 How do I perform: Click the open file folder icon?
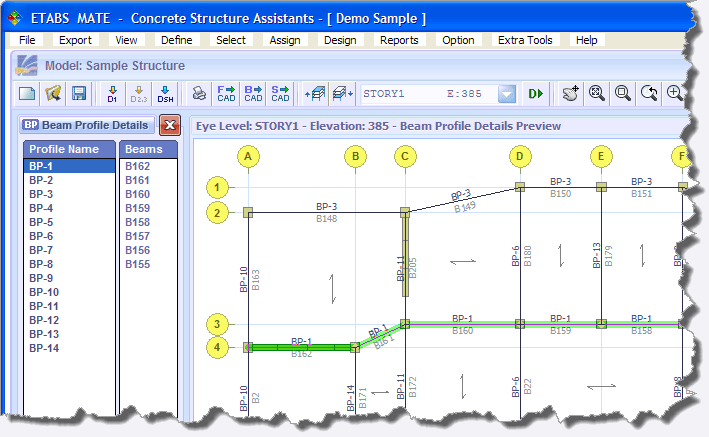(53, 93)
